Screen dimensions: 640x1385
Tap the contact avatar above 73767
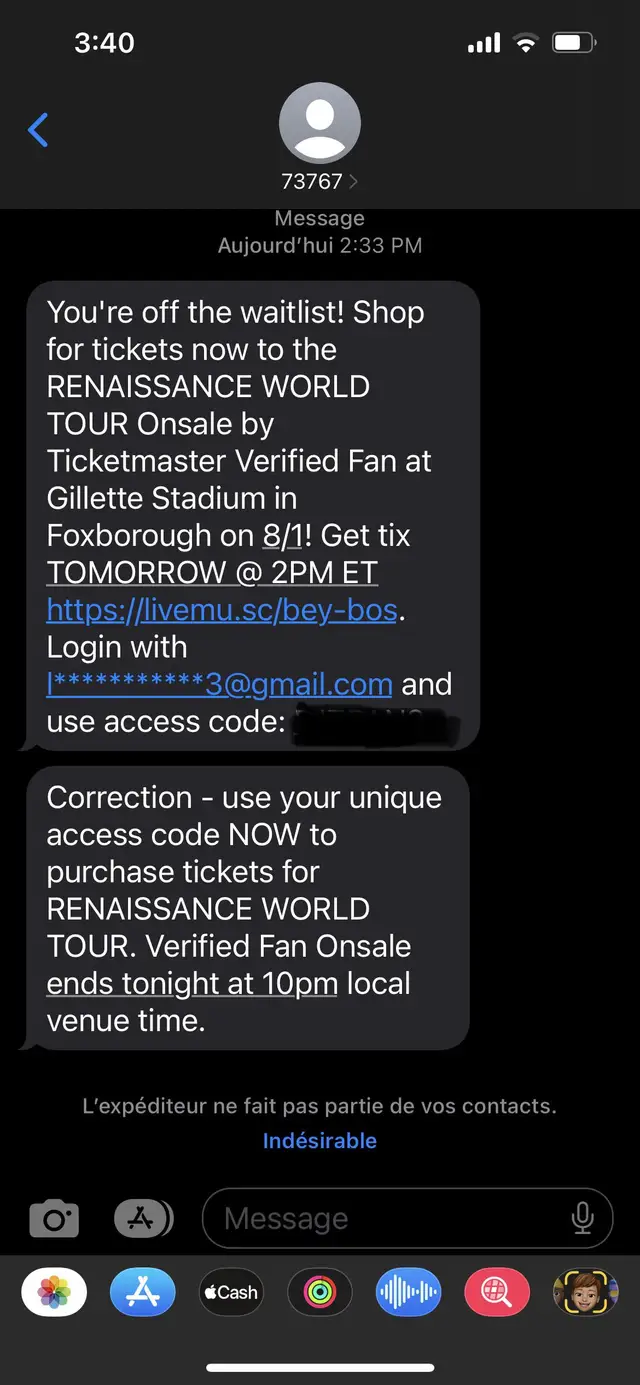pyautogui.click(x=319, y=120)
